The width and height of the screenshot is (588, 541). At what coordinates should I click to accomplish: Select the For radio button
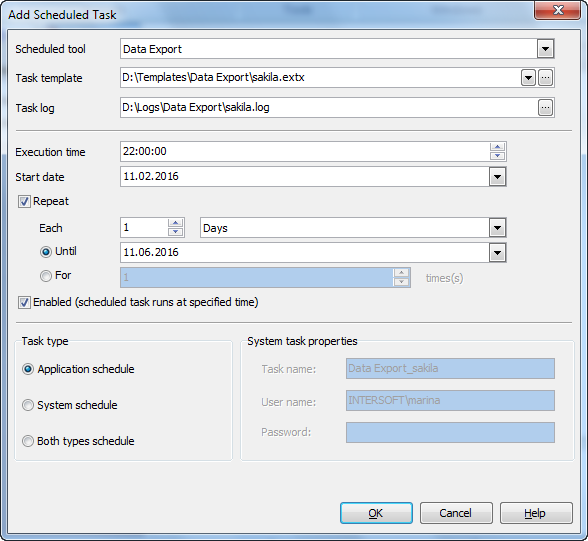pos(46,276)
